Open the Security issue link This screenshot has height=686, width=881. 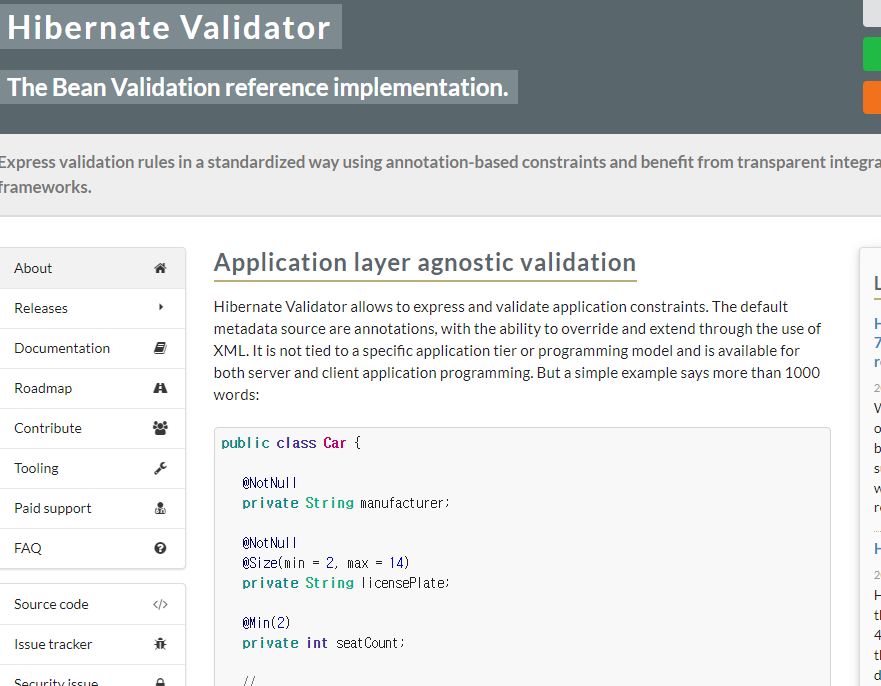(93, 677)
